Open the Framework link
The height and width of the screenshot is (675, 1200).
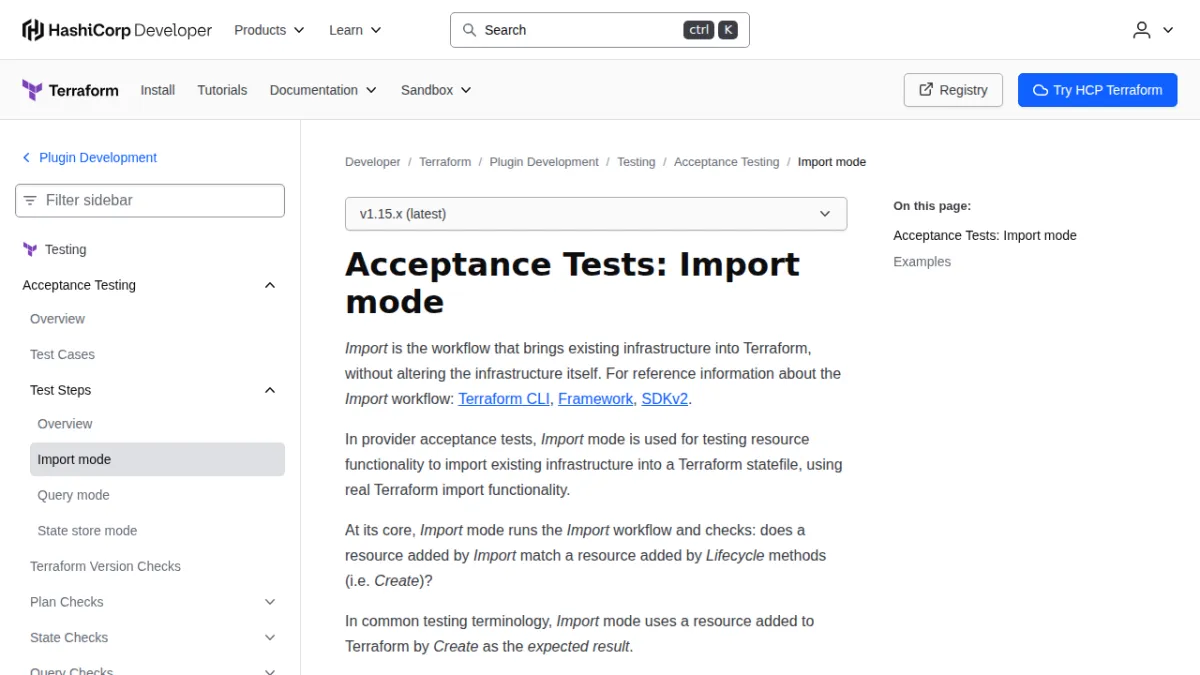pyautogui.click(x=596, y=399)
